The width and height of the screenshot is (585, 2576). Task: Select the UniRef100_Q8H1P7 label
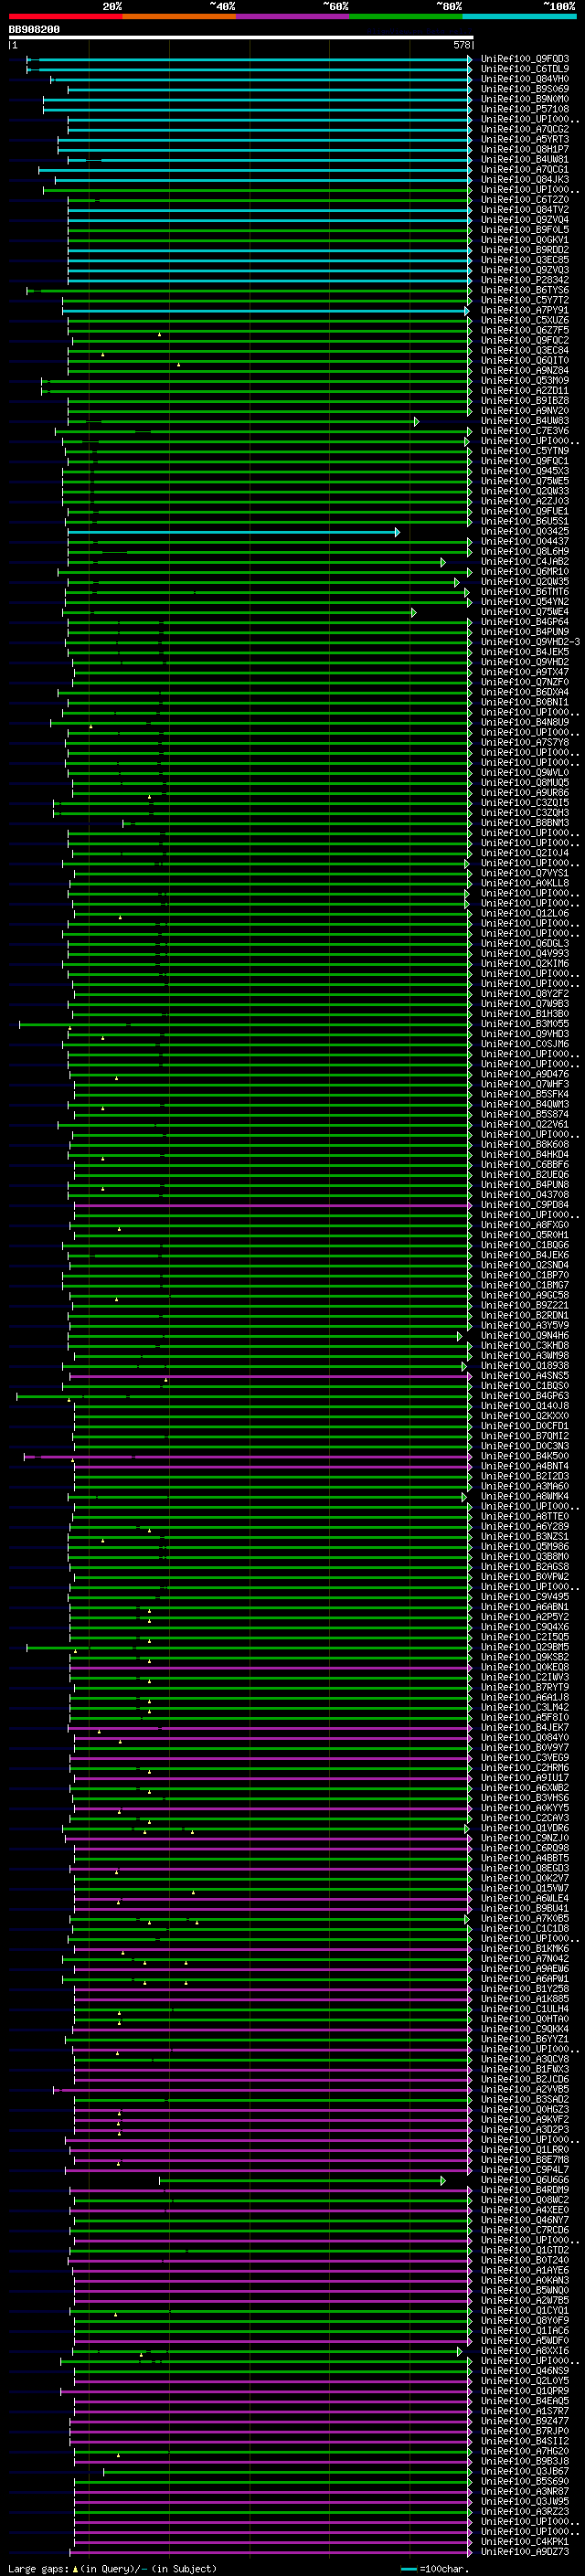(x=525, y=150)
